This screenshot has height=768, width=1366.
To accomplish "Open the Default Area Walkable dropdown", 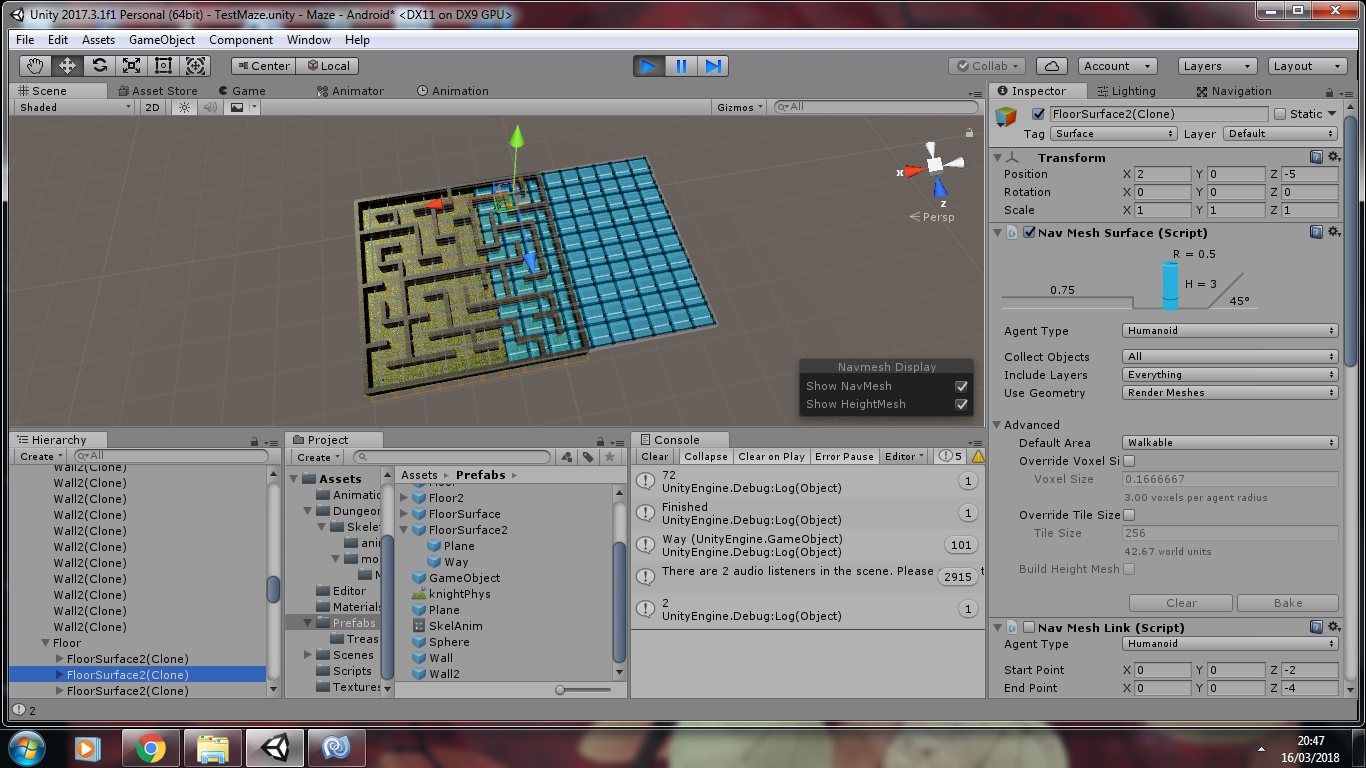I will point(1230,443).
